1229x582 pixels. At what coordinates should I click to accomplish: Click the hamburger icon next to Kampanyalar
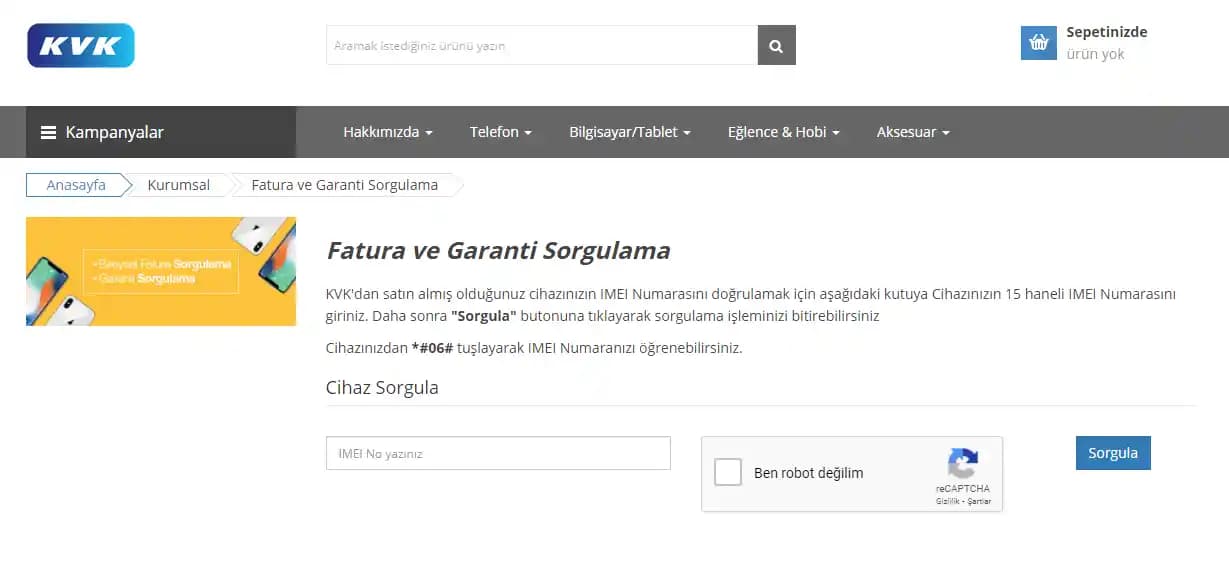click(x=47, y=131)
